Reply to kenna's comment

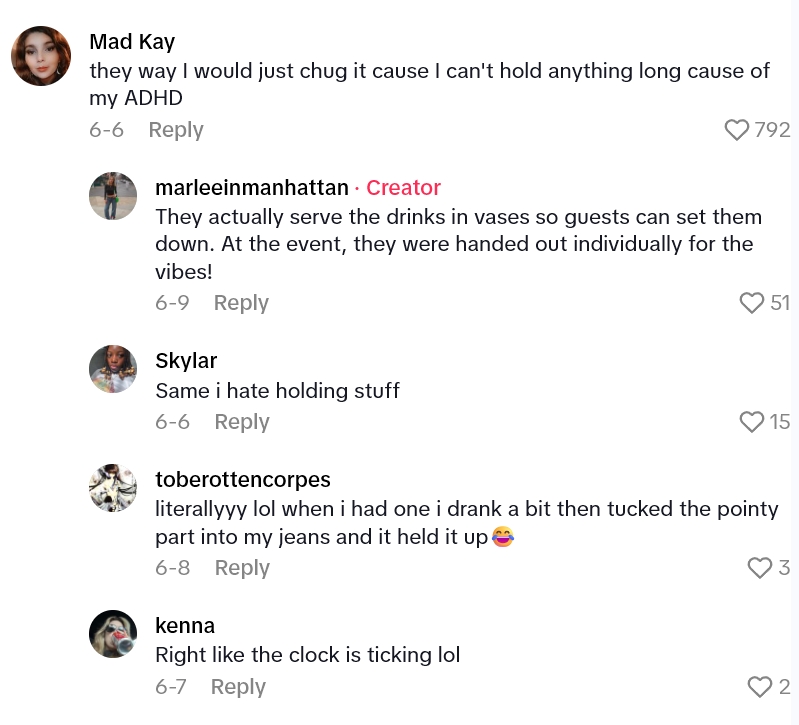tap(238, 687)
